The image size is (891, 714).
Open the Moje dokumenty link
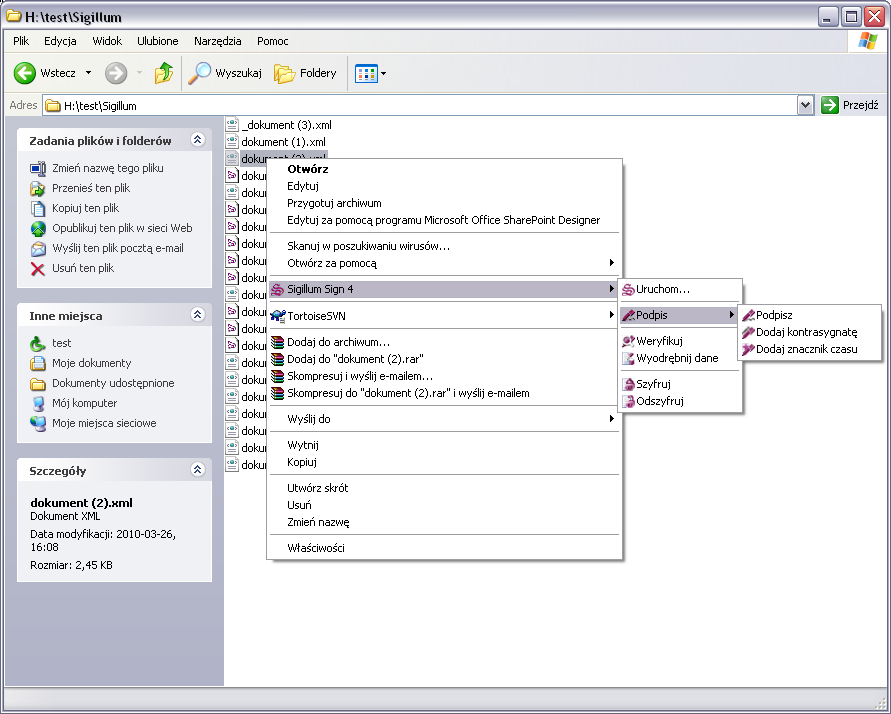(91, 363)
